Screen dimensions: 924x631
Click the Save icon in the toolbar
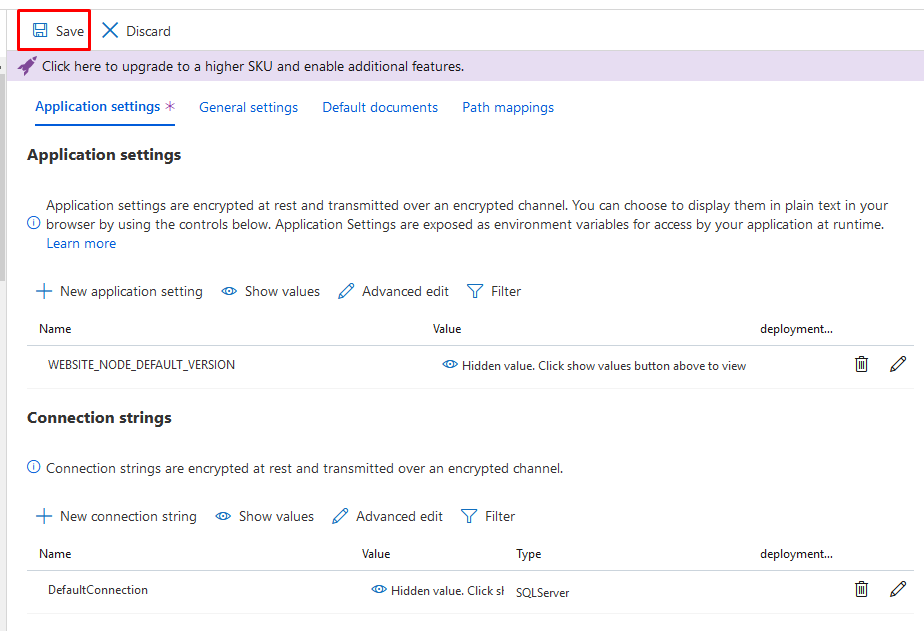[x=41, y=30]
